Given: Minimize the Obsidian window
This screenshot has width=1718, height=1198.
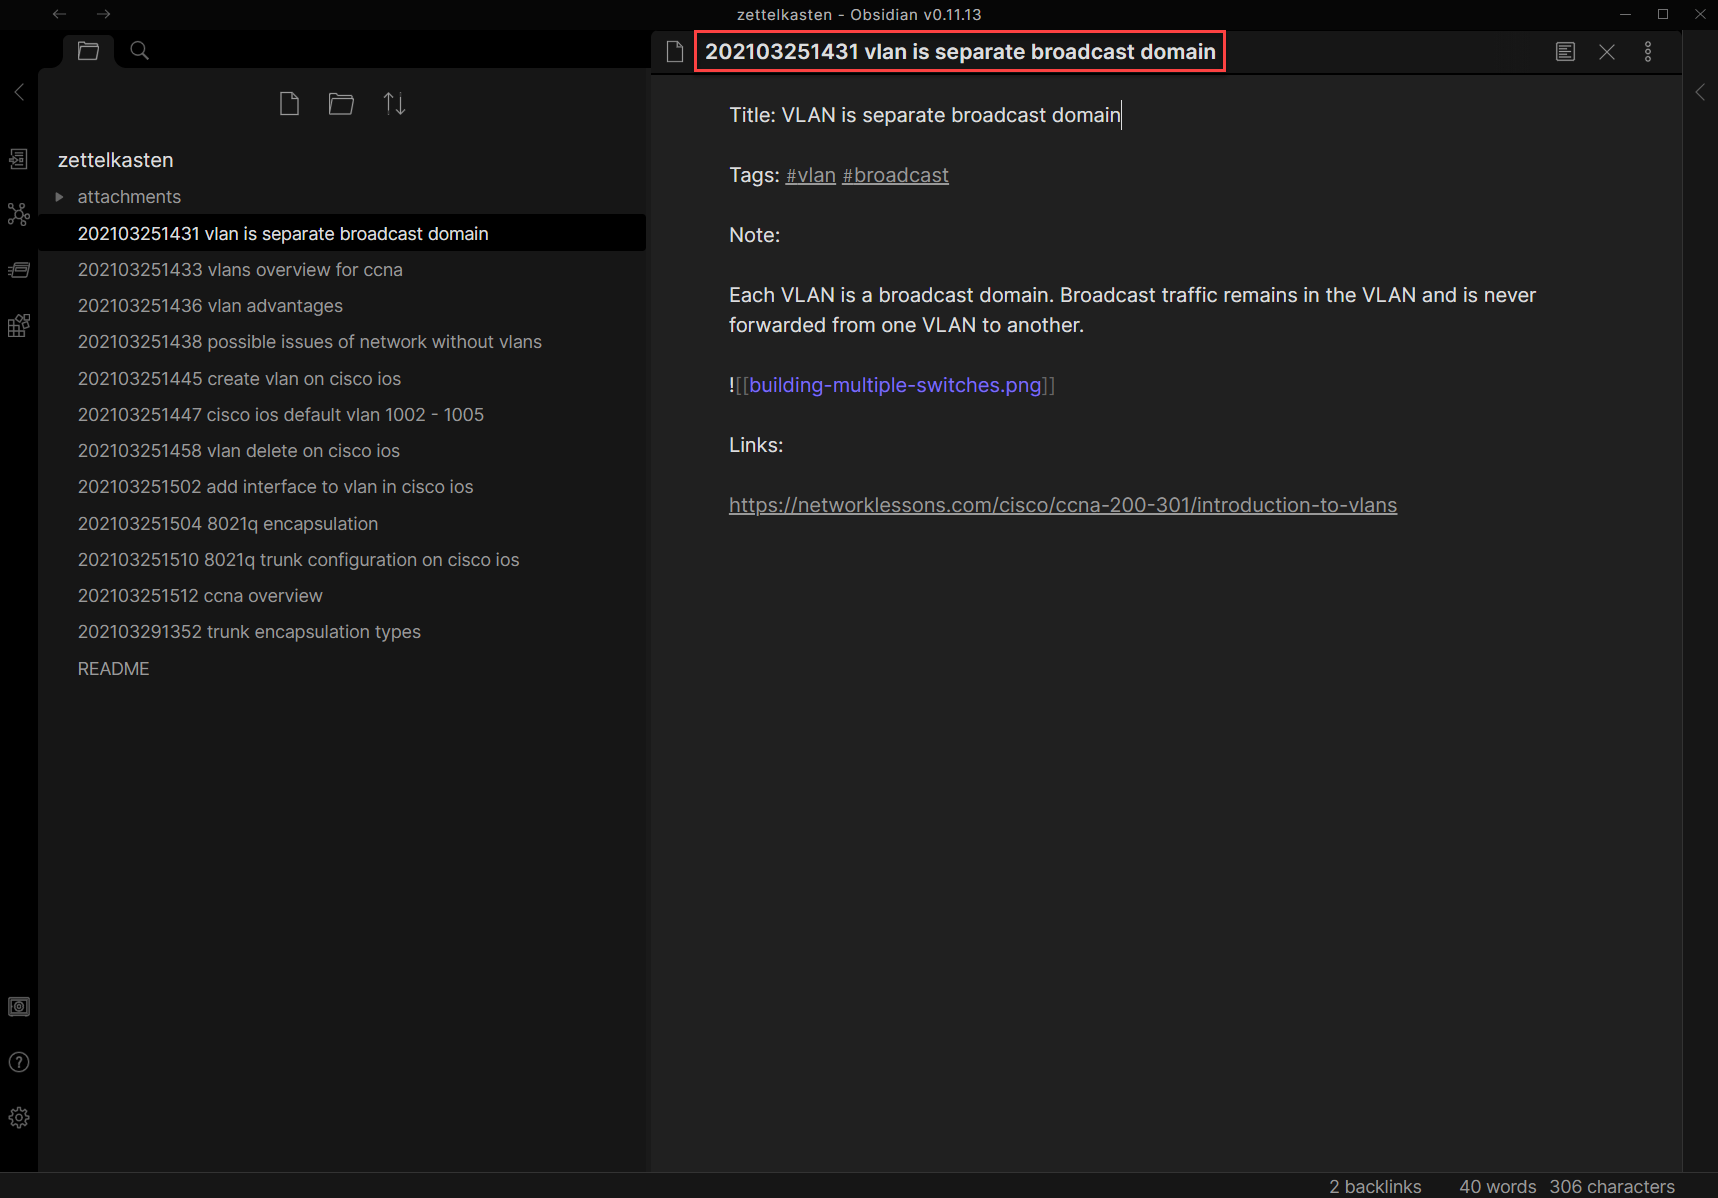Looking at the screenshot, I should pos(1625,14).
